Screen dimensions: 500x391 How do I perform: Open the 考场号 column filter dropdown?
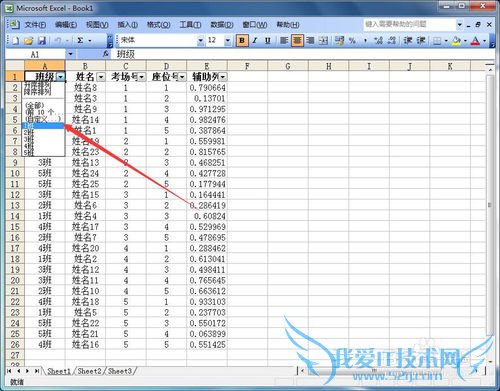[x=142, y=77]
